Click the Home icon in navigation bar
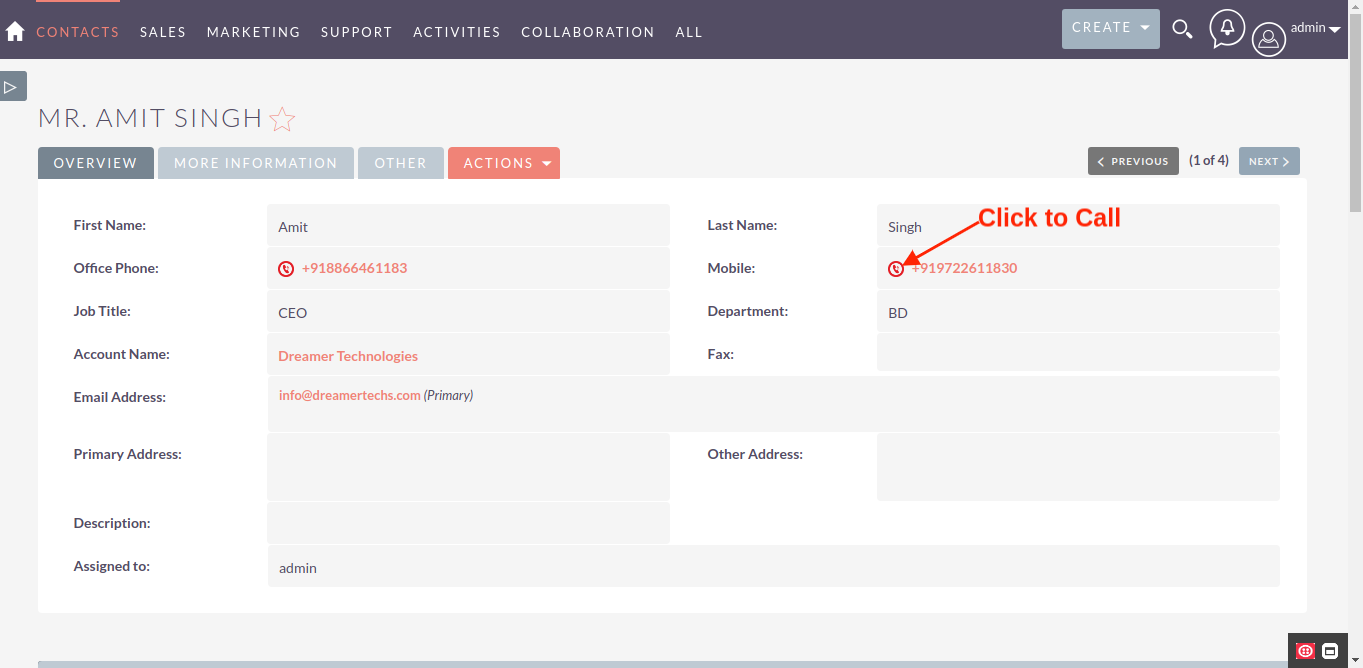 pos(15,31)
